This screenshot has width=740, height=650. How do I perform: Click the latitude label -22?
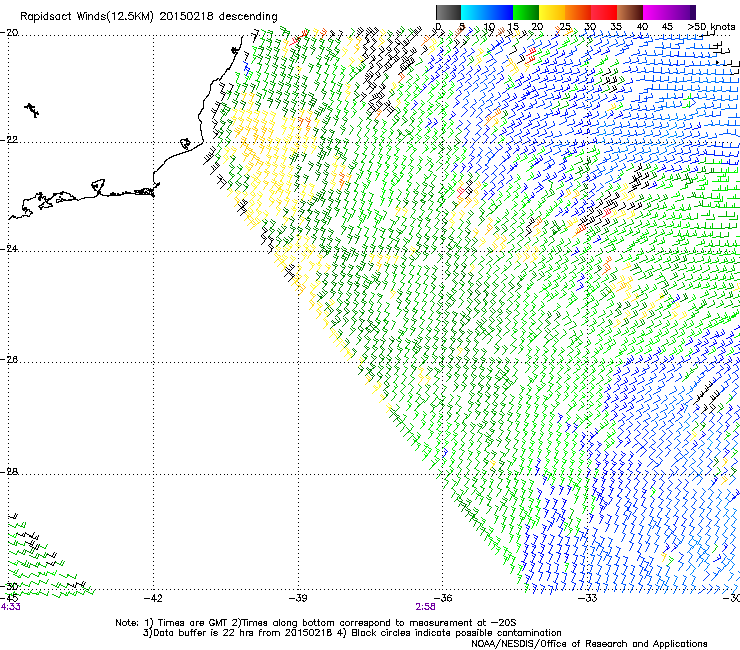pos(9,140)
